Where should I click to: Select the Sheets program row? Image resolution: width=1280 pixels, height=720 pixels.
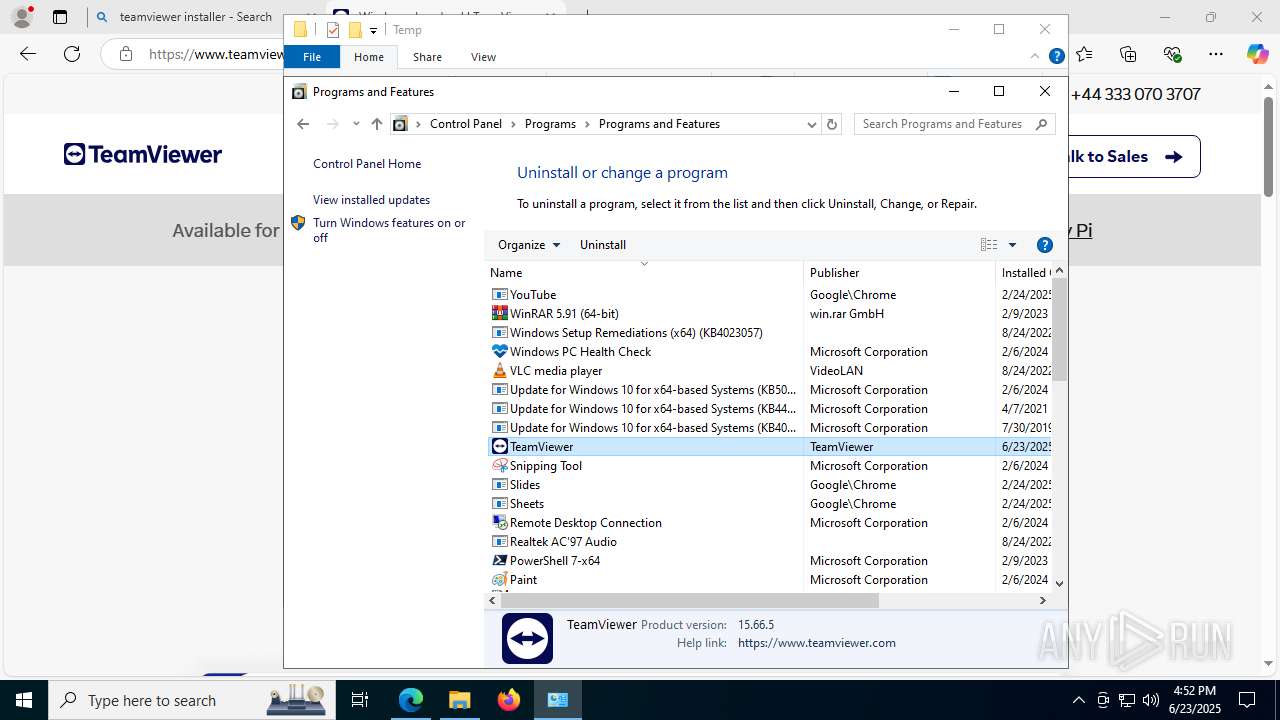[769, 504]
